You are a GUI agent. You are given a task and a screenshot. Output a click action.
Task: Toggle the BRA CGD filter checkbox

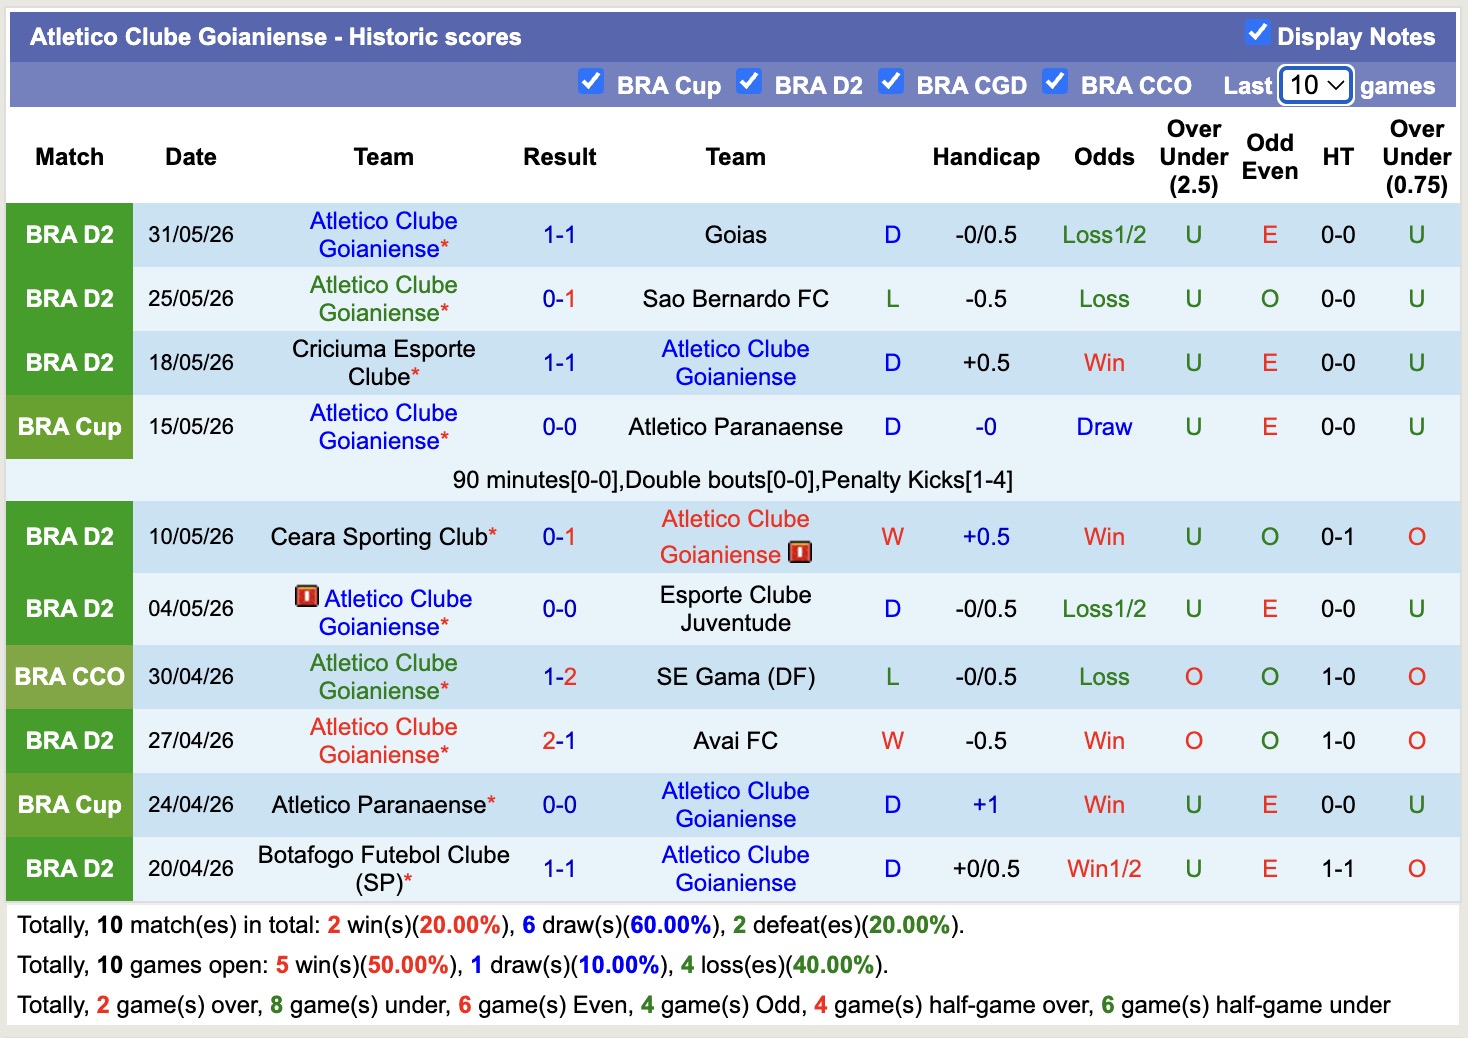(891, 82)
